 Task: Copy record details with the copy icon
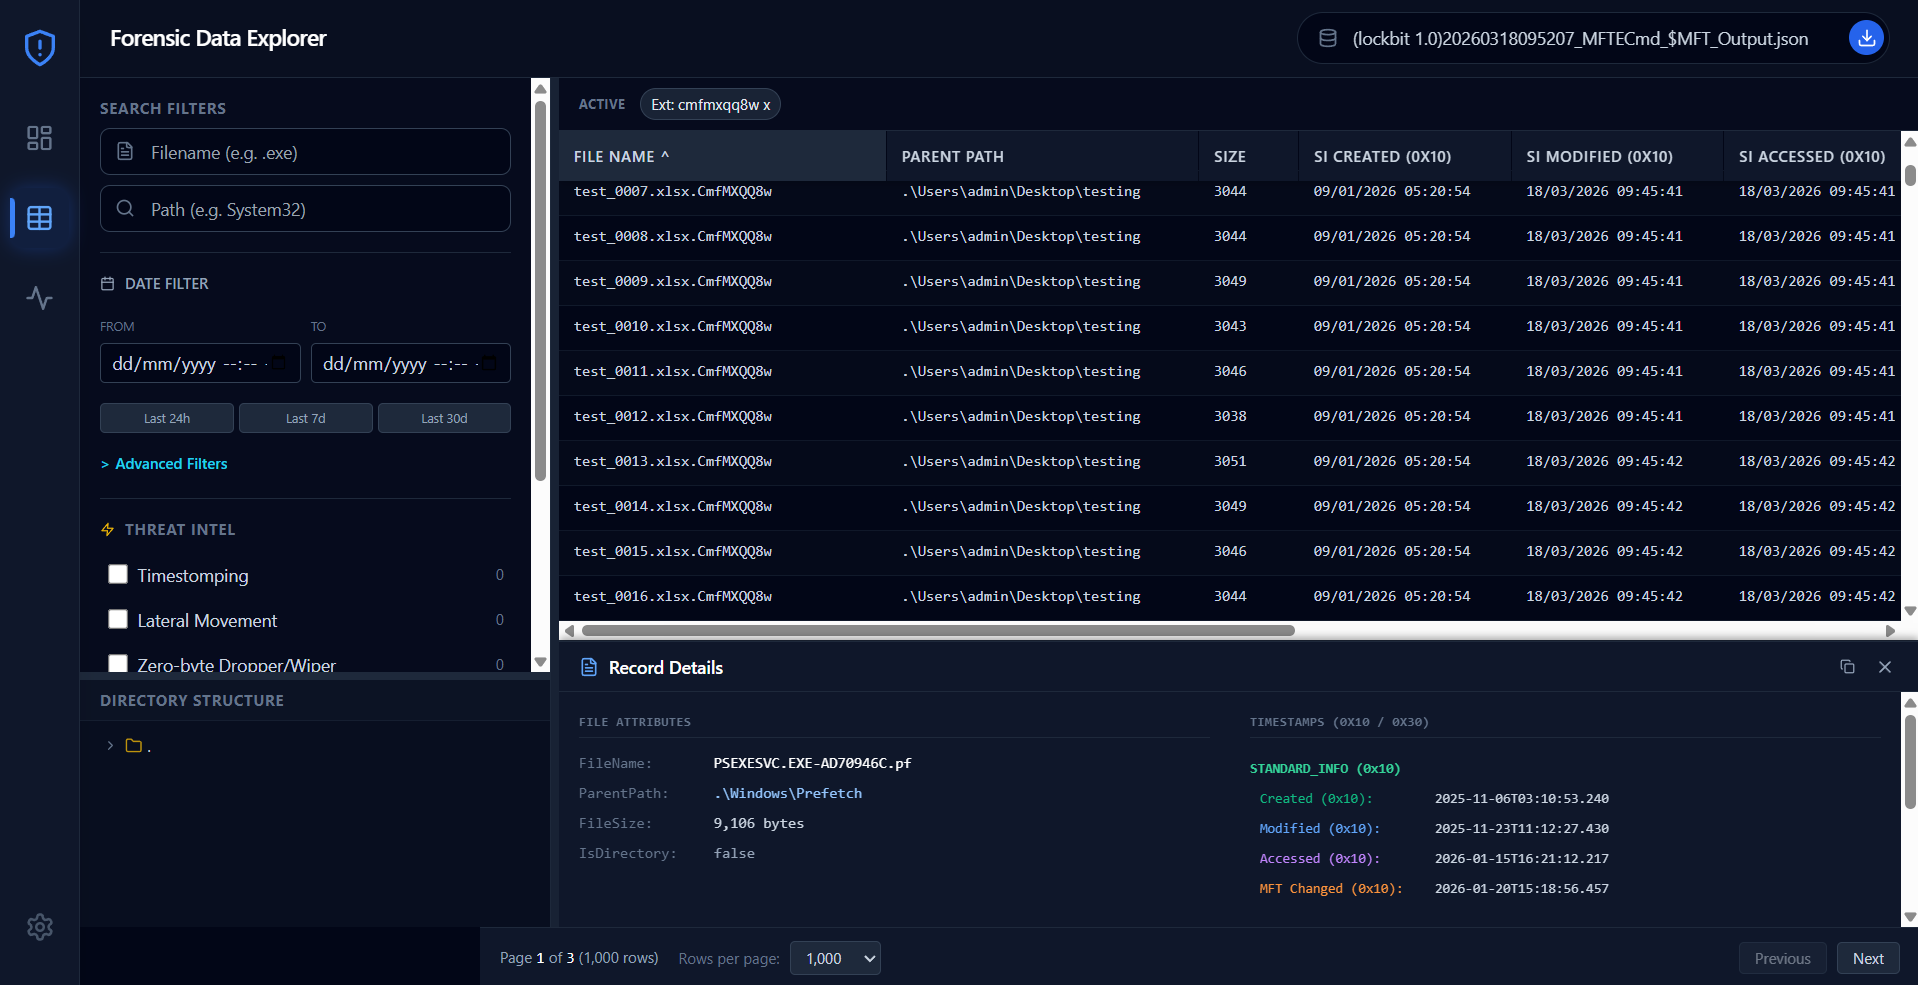point(1847,667)
